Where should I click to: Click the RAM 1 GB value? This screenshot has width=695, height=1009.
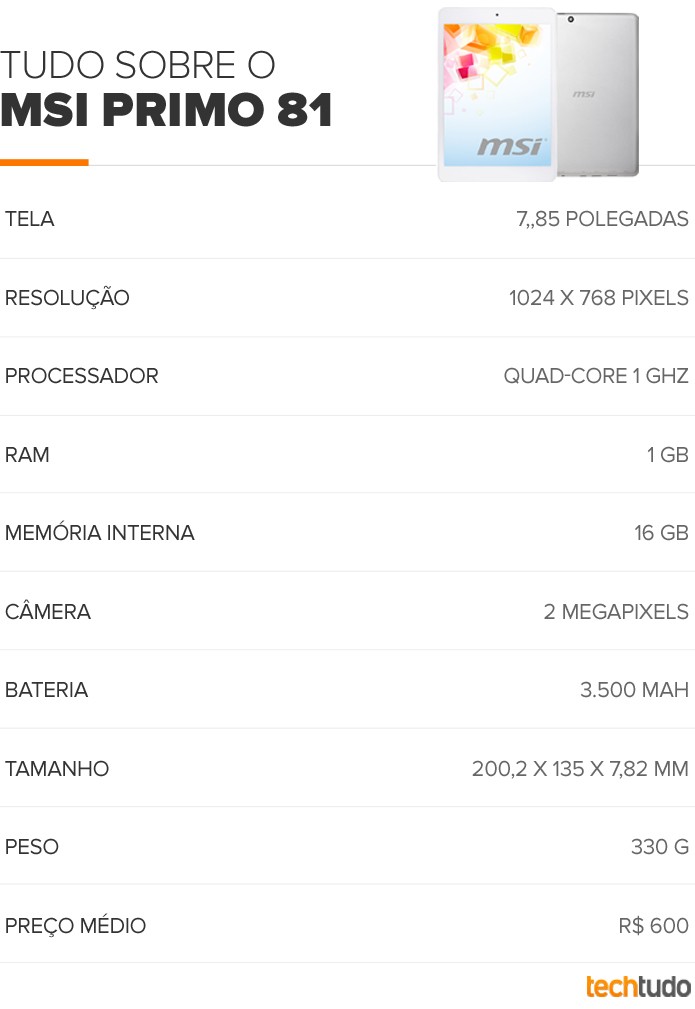tap(667, 454)
